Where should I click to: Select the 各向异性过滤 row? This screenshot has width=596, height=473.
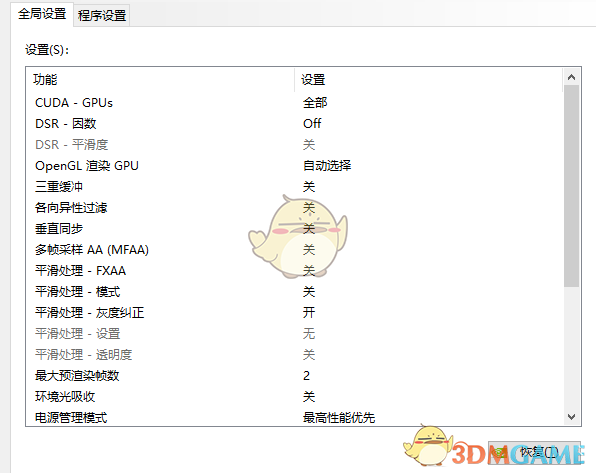[x=295, y=208]
